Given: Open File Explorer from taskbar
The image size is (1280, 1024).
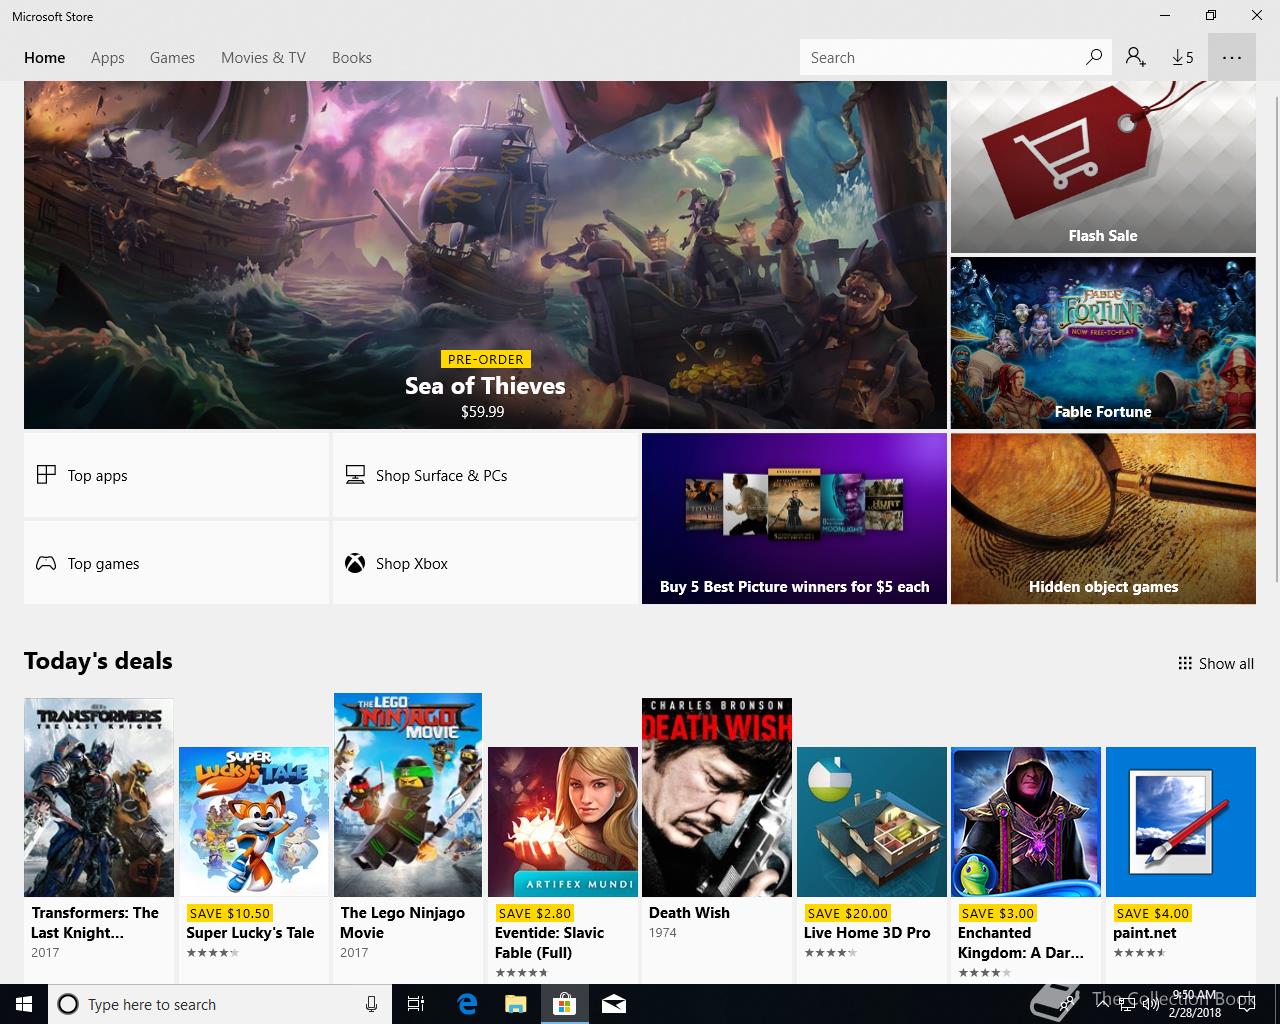Looking at the screenshot, I should (x=515, y=1004).
